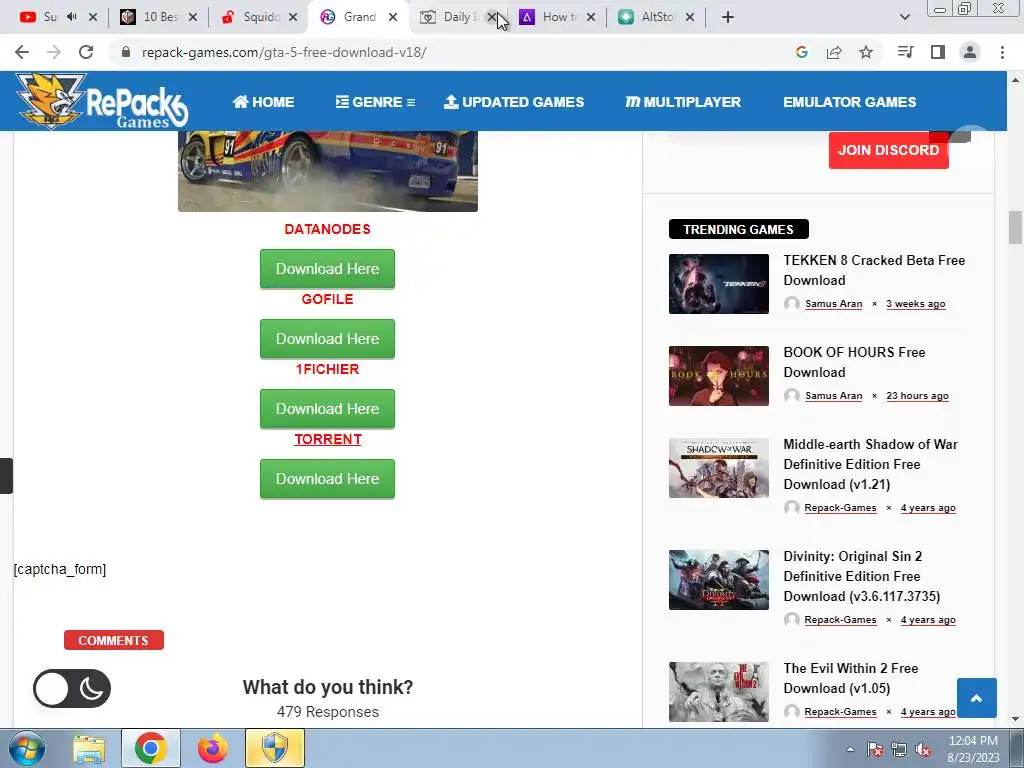The width and height of the screenshot is (1024, 768).
Task: Open the Google icon in address bar
Action: [x=802, y=52]
